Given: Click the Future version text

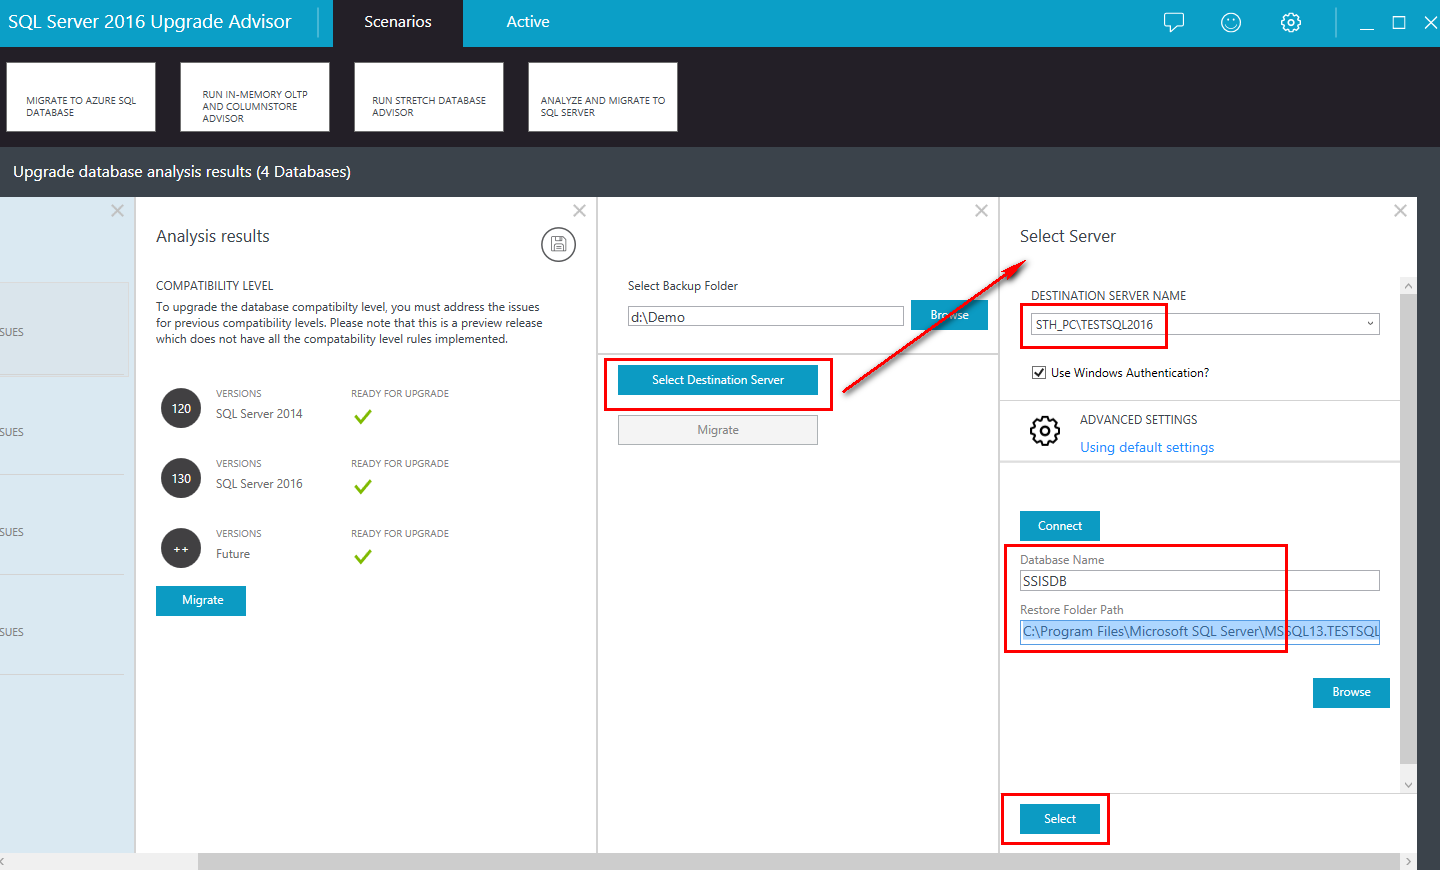Looking at the screenshot, I should pyautogui.click(x=233, y=554).
